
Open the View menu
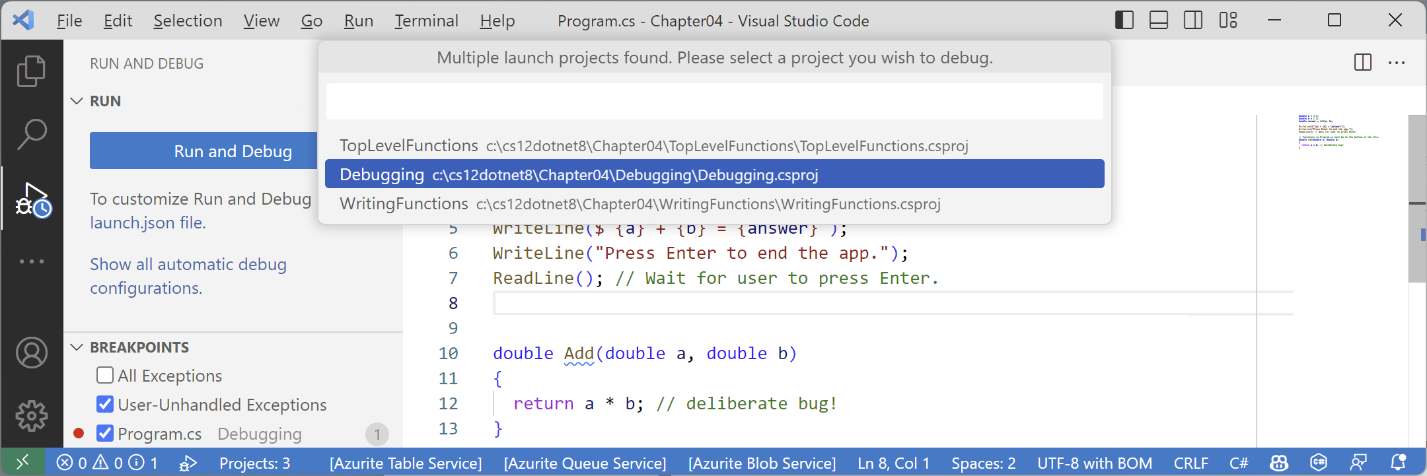[x=261, y=20]
